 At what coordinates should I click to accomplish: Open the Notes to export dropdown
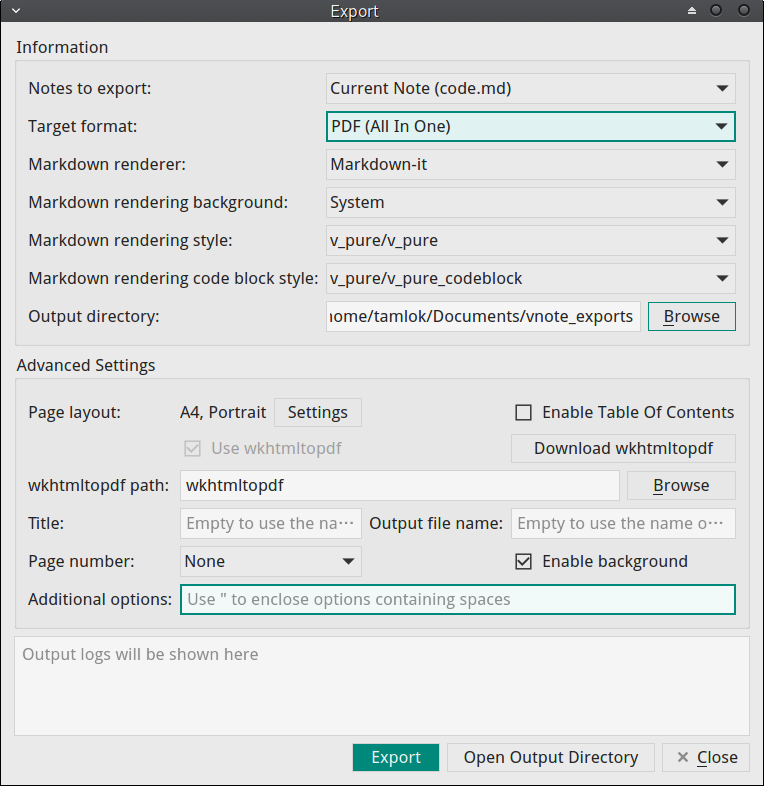[x=530, y=89]
